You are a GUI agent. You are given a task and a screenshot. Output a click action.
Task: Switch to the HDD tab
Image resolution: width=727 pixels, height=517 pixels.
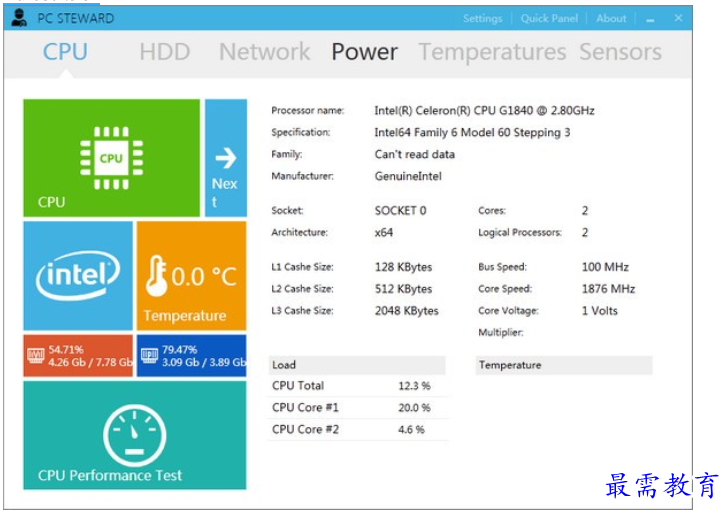pos(165,51)
